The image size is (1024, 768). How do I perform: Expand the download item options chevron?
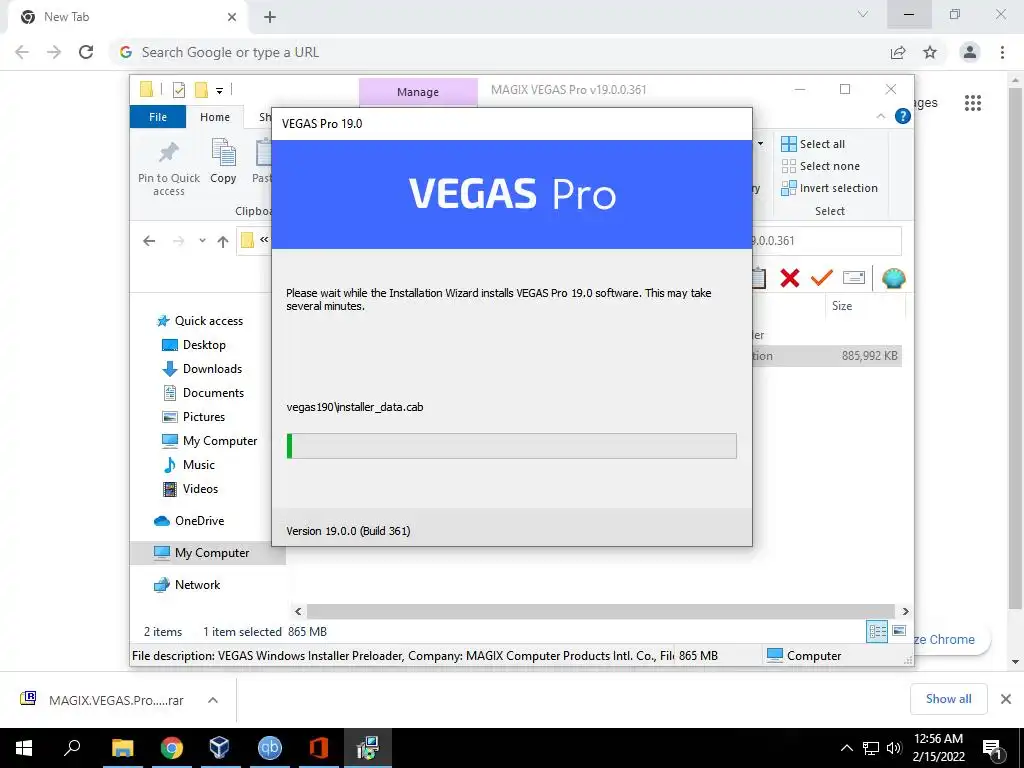(x=213, y=700)
